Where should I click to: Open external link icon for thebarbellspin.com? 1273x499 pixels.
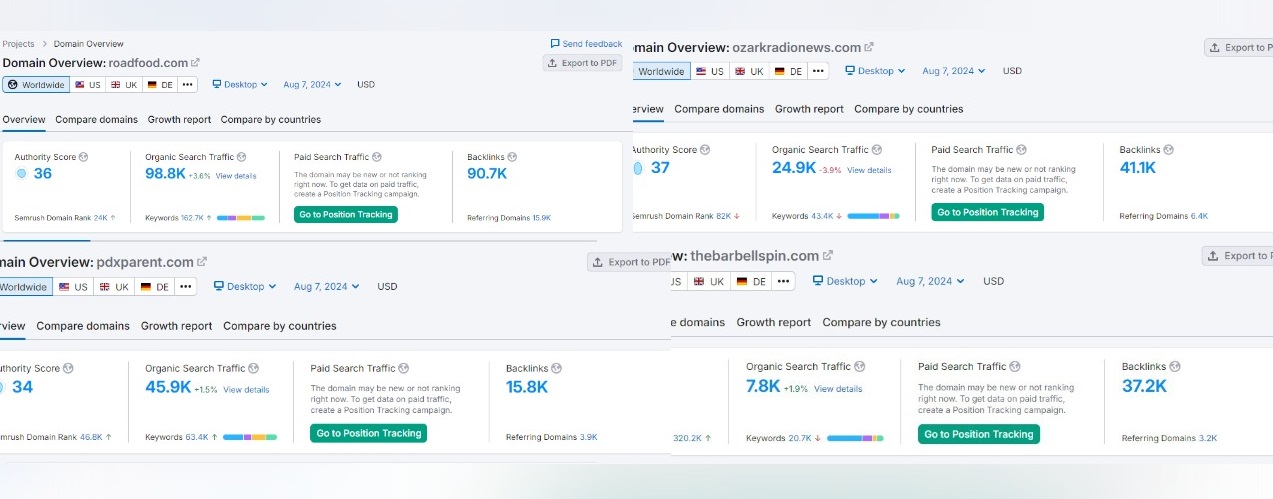coord(827,255)
